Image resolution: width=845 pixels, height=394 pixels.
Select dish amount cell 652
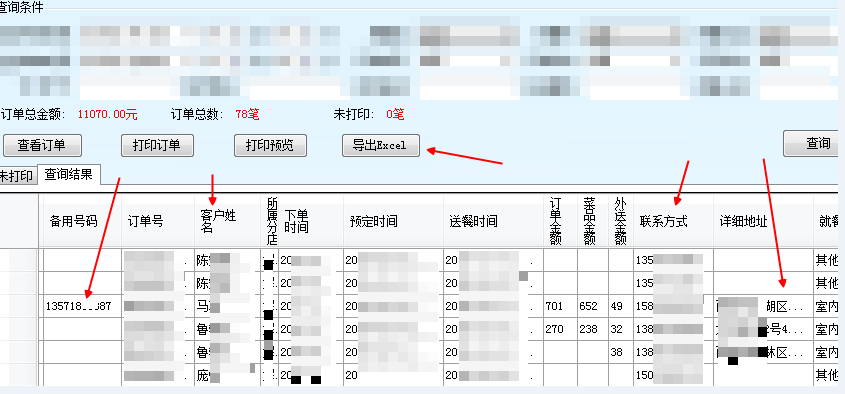(593, 306)
